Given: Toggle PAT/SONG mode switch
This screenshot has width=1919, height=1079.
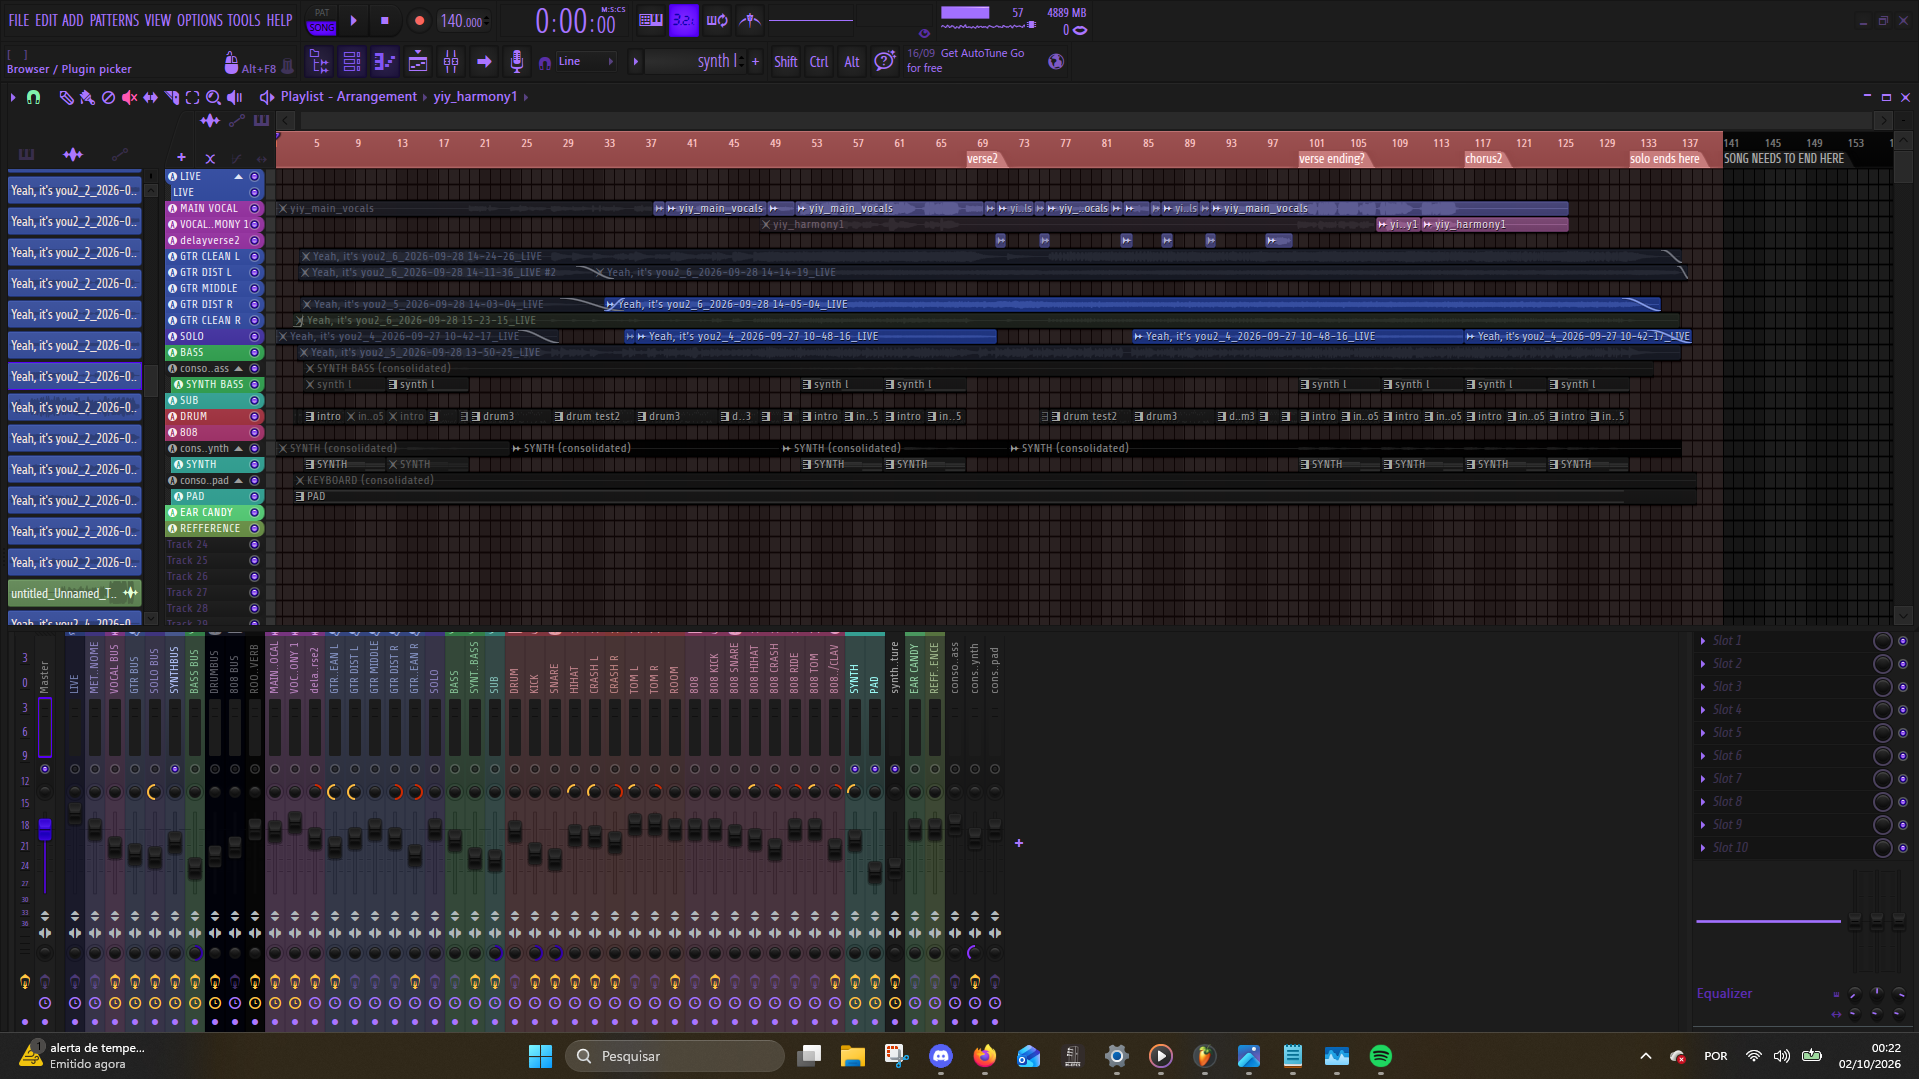Looking at the screenshot, I should pos(321,21).
